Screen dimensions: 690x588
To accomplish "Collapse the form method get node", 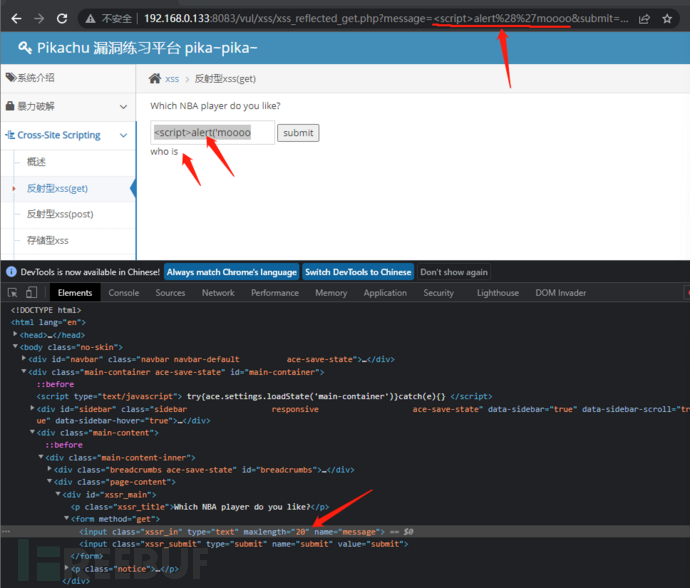I will pyautogui.click(x=66, y=518).
